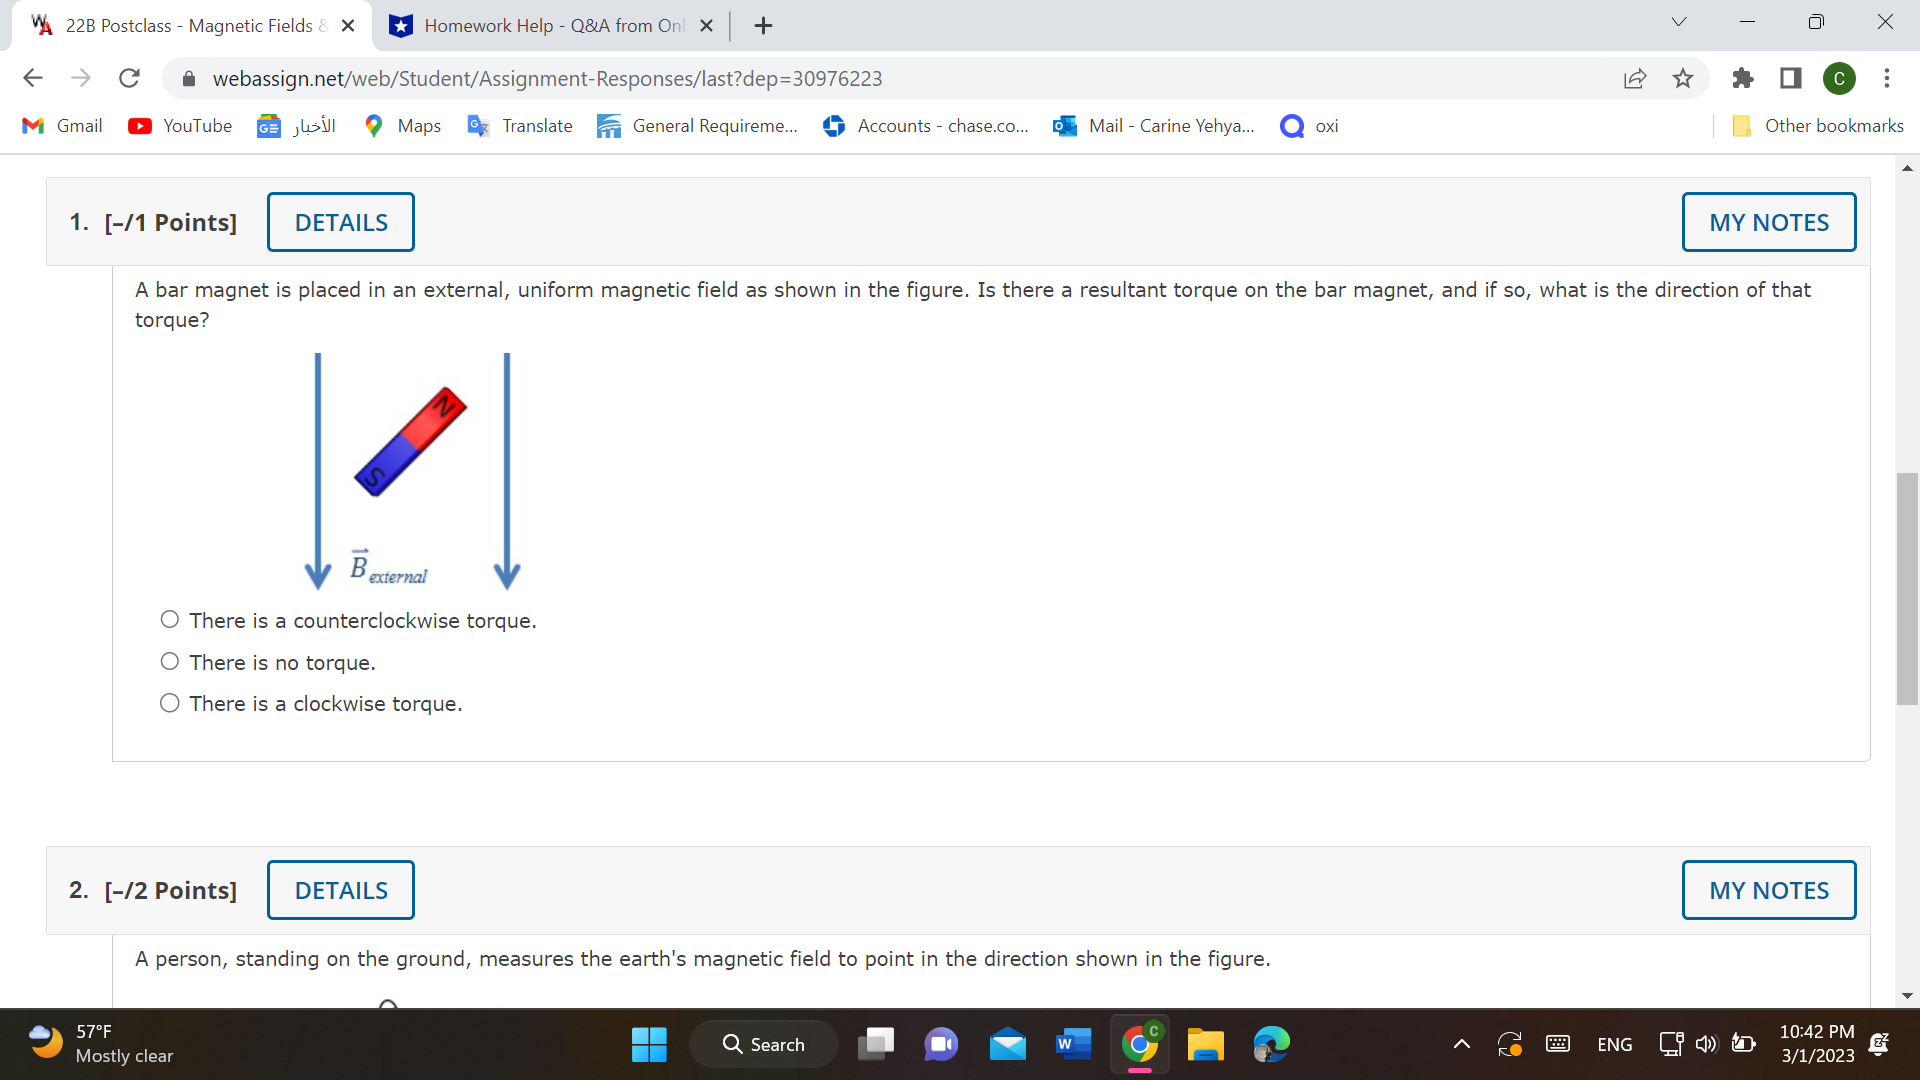Open the Translate bookmark link

coord(520,126)
